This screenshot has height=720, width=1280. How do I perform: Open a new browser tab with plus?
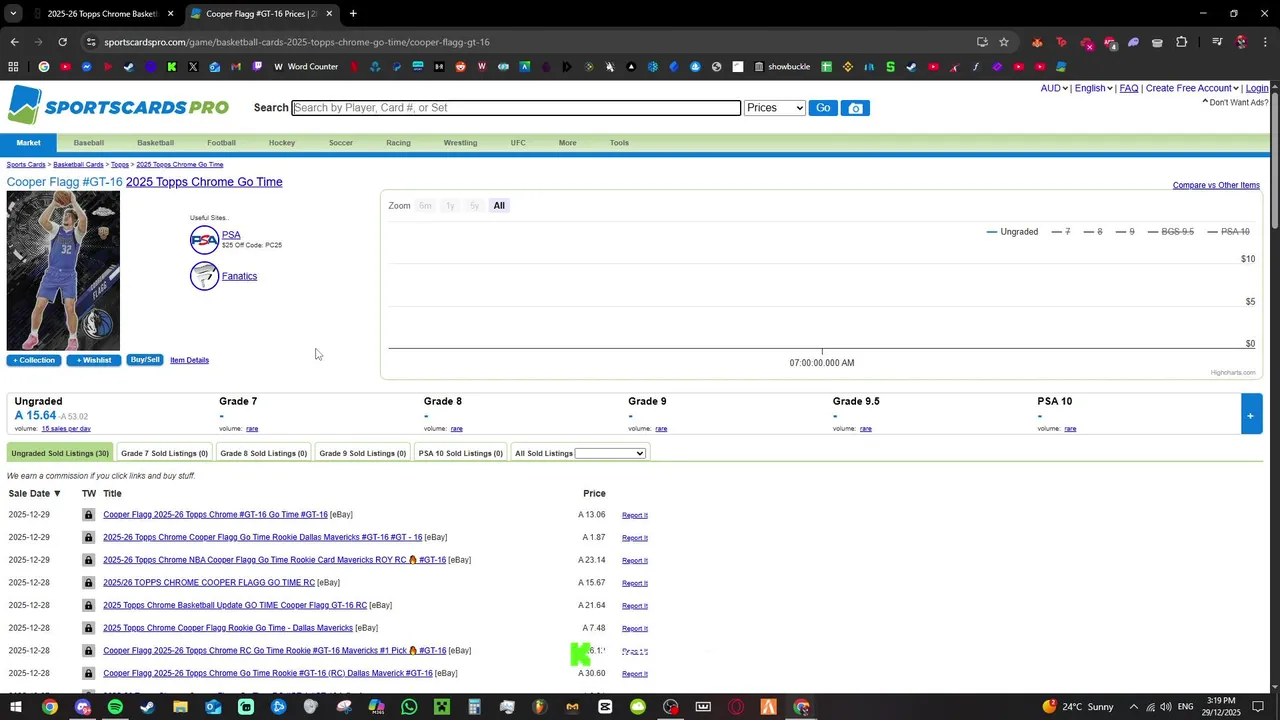tap(353, 14)
